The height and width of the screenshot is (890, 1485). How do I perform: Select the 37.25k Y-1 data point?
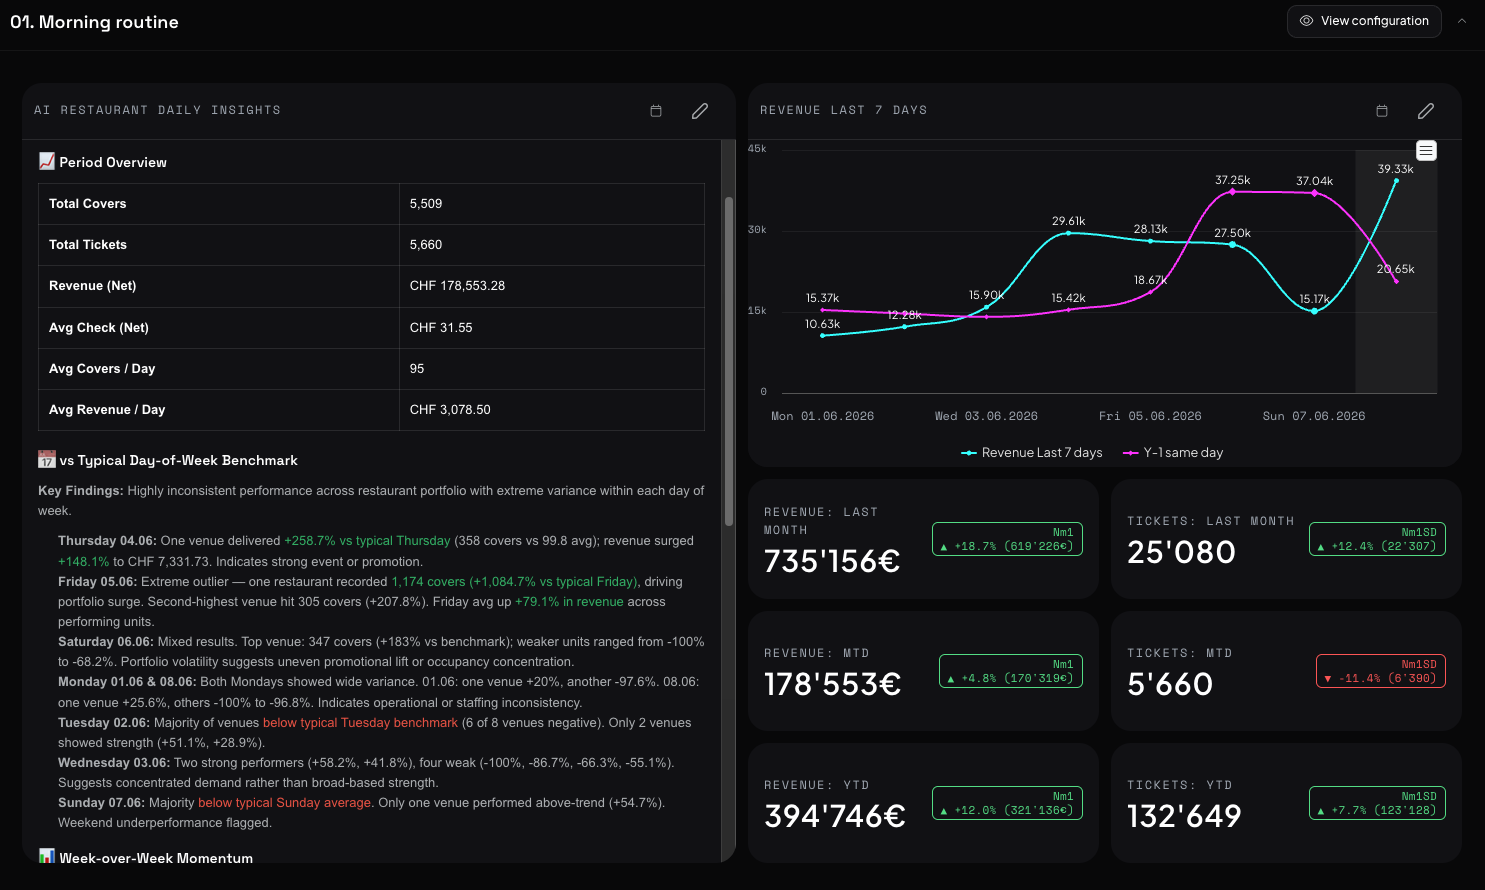click(x=1232, y=192)
